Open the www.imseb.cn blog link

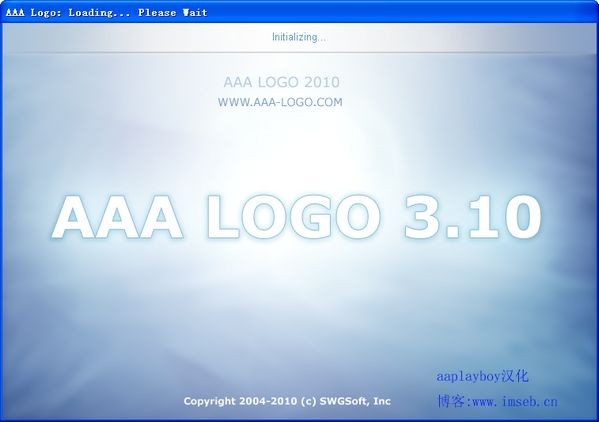(515, 402)
